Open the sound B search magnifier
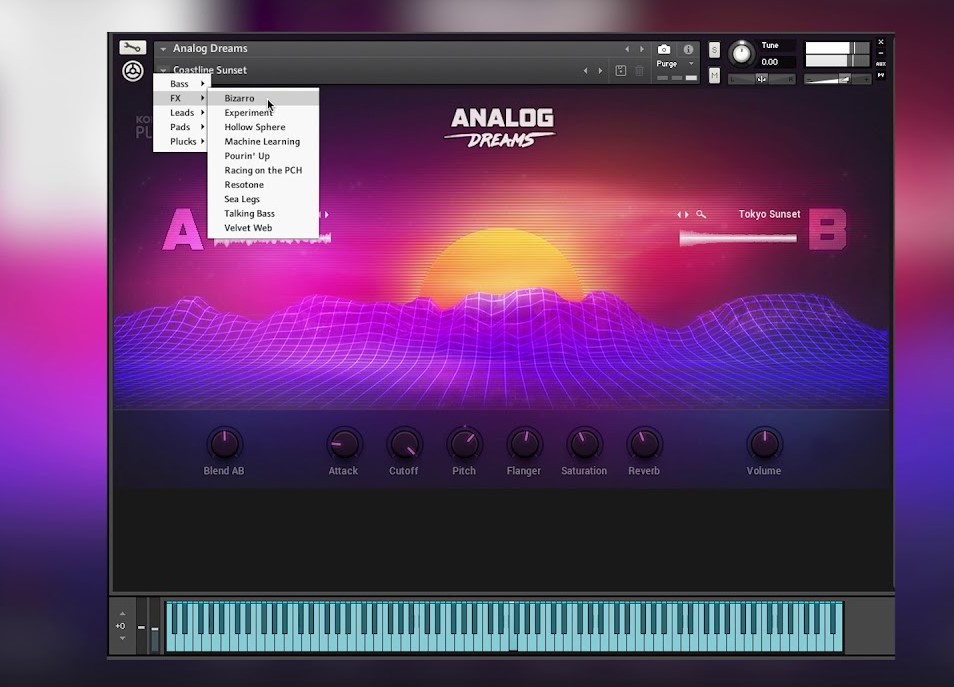This screenshot has width=954, height=687. tap(701, 214)
